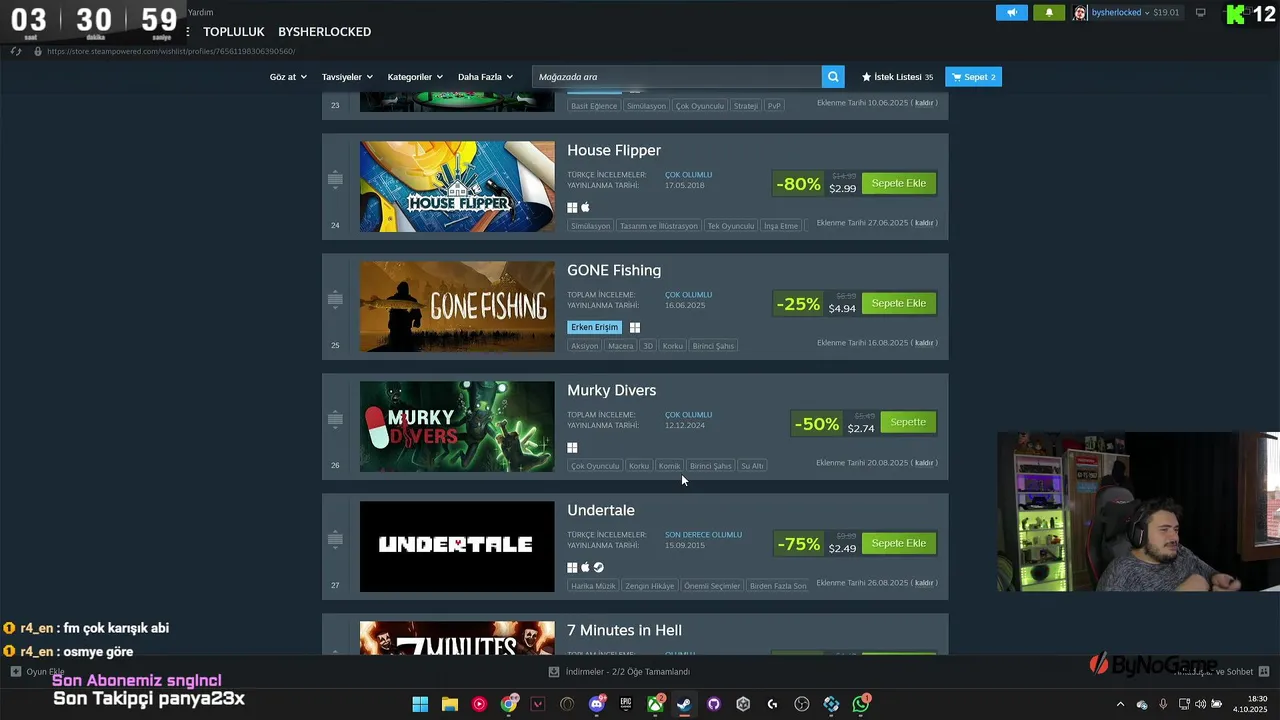The height and width of the screenshot is (720, 1280).
Task: Click the Su Altı tag under Murky Divers
Action: (x=752, y=466)
